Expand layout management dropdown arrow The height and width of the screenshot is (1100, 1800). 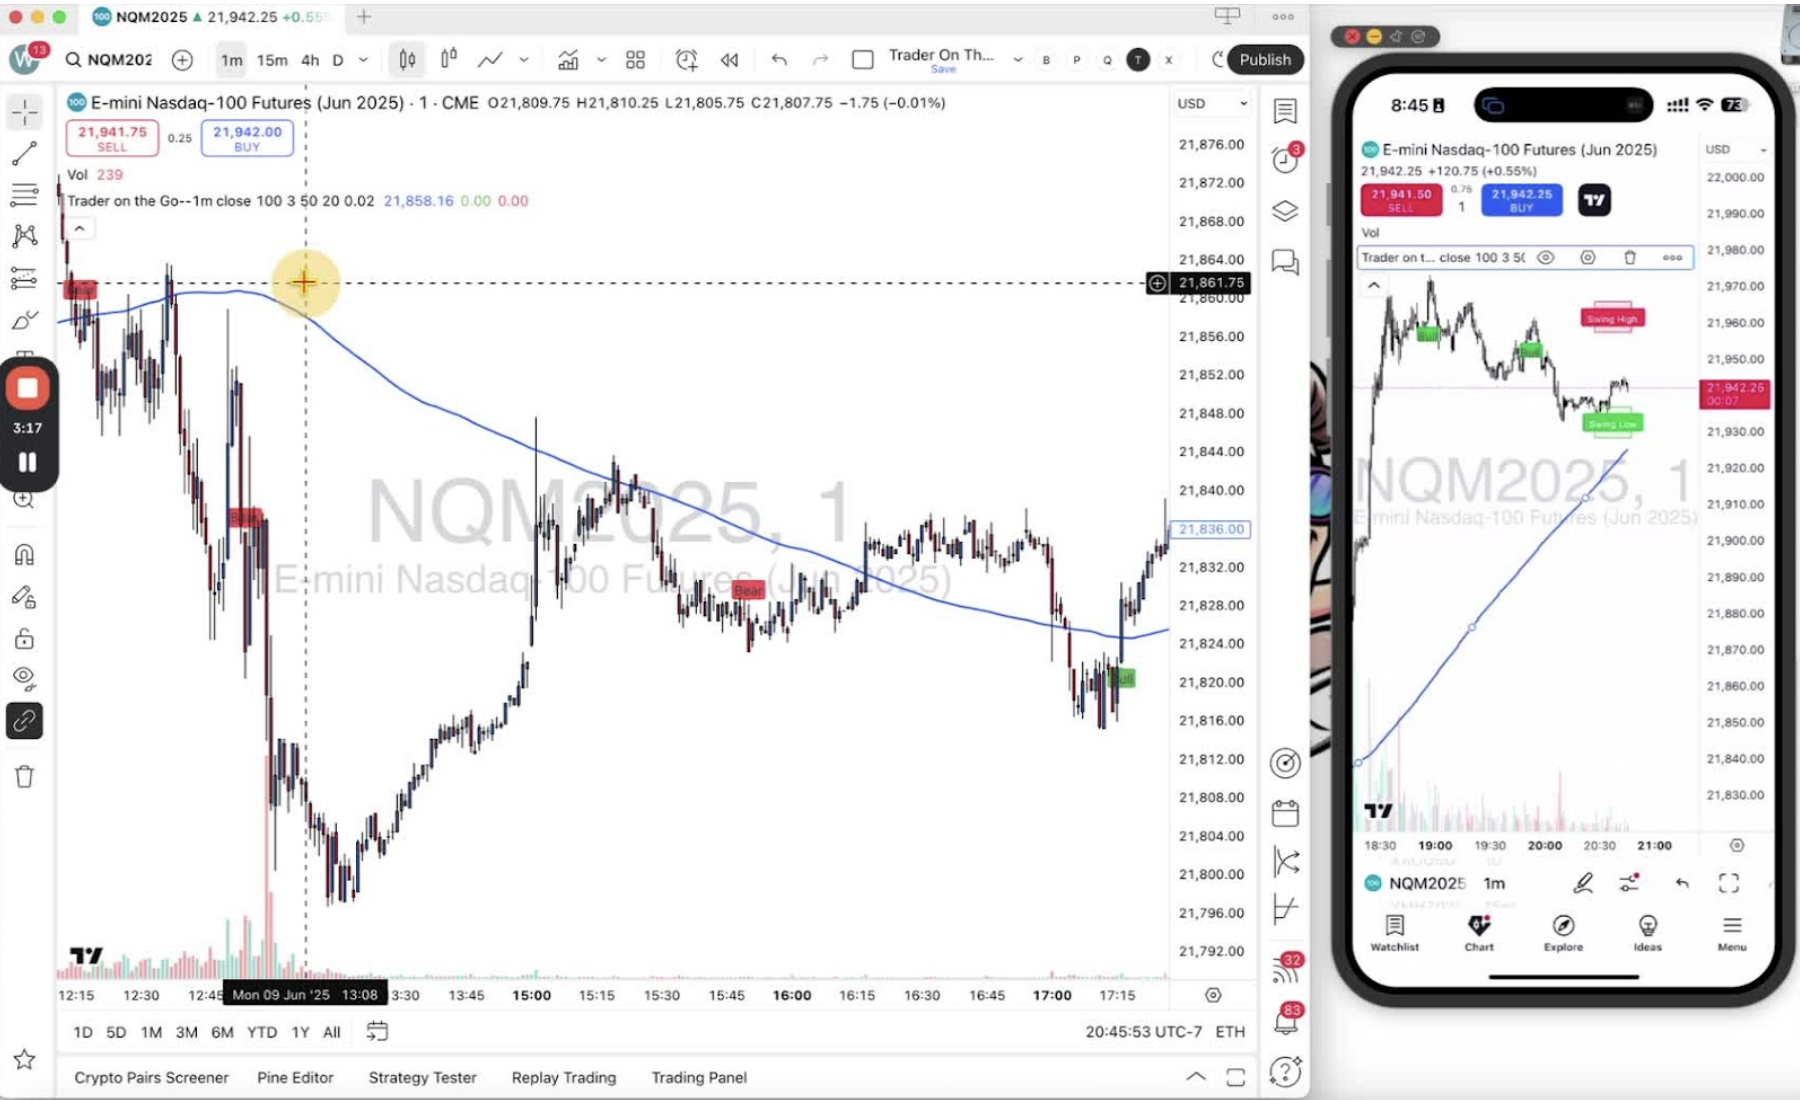pos(1018,60)
